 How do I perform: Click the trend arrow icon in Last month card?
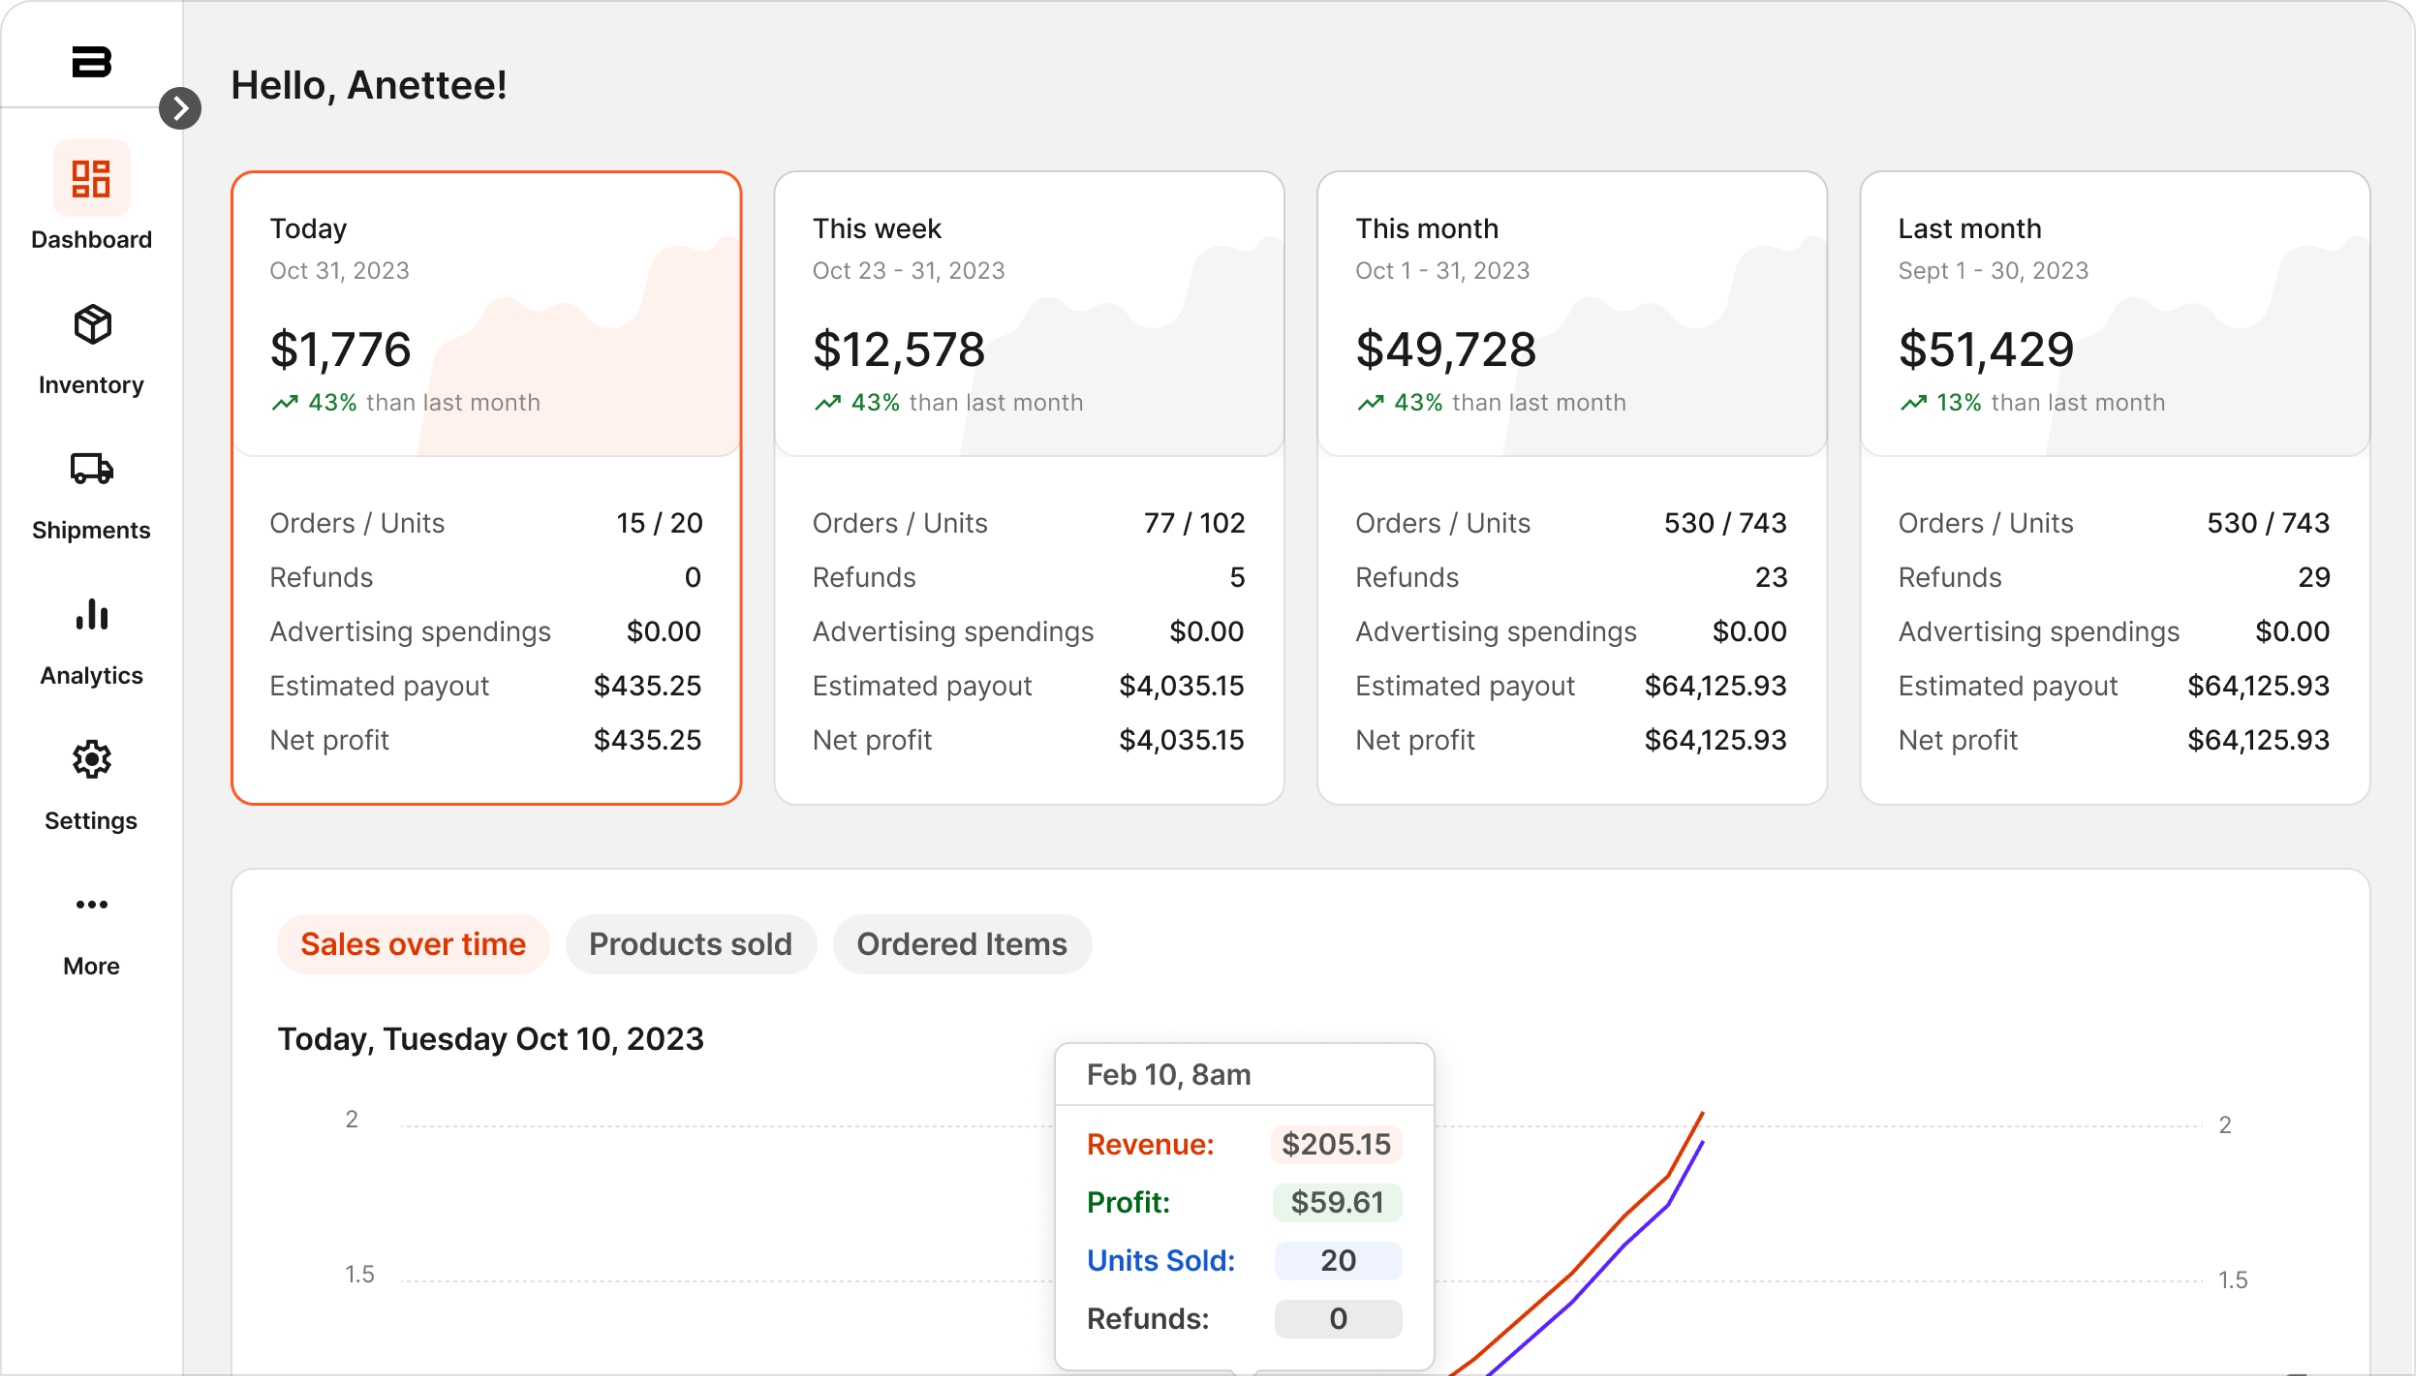[1914, 403]
